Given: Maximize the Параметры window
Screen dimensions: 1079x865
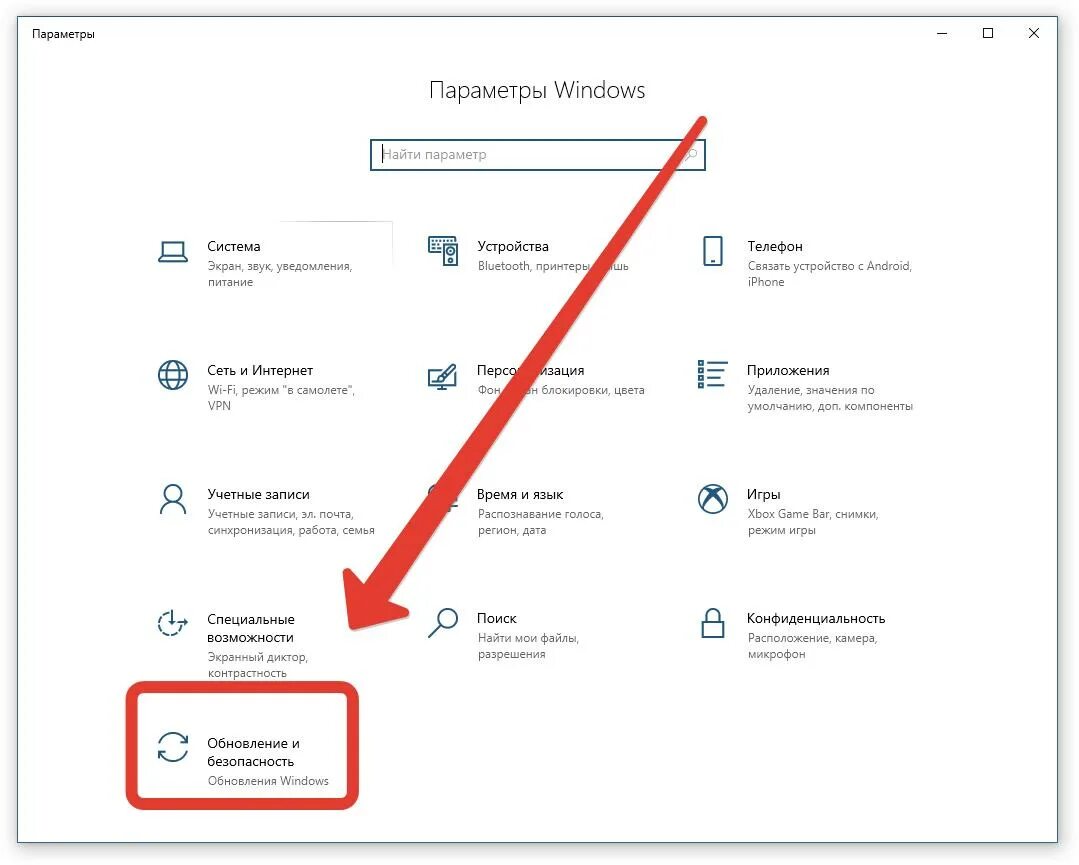Looking at the screenshot, I should (x=988, y=33).
